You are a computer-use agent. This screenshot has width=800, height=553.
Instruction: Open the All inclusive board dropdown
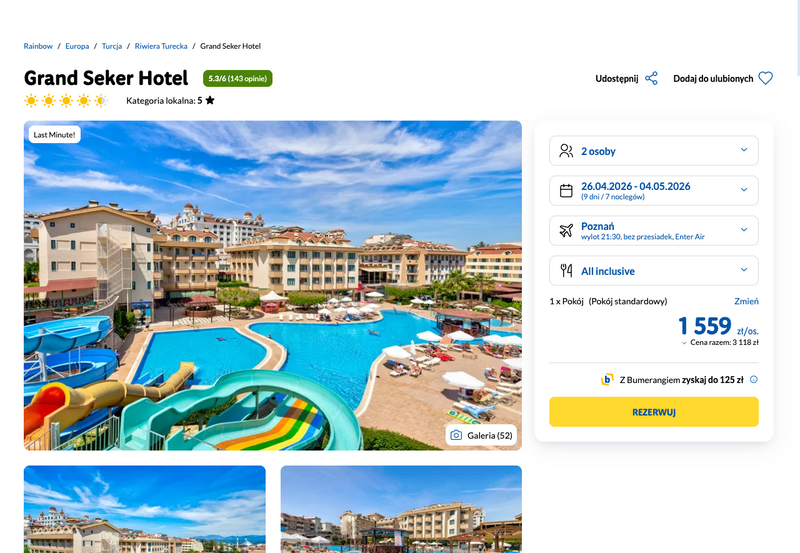coord(654,270)
